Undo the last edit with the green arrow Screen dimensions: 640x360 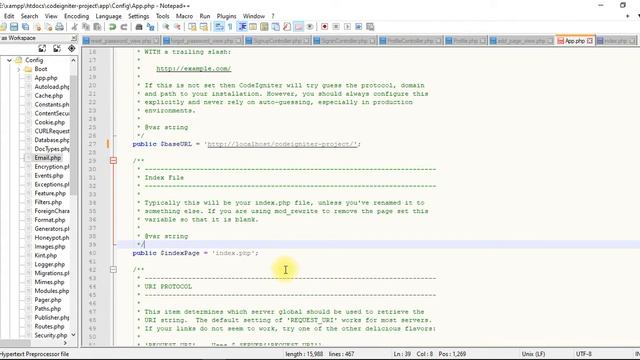tap(112, 27)
